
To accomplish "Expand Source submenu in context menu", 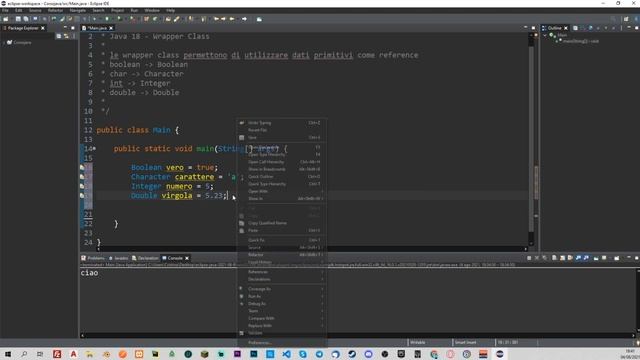I will (281, 247).
